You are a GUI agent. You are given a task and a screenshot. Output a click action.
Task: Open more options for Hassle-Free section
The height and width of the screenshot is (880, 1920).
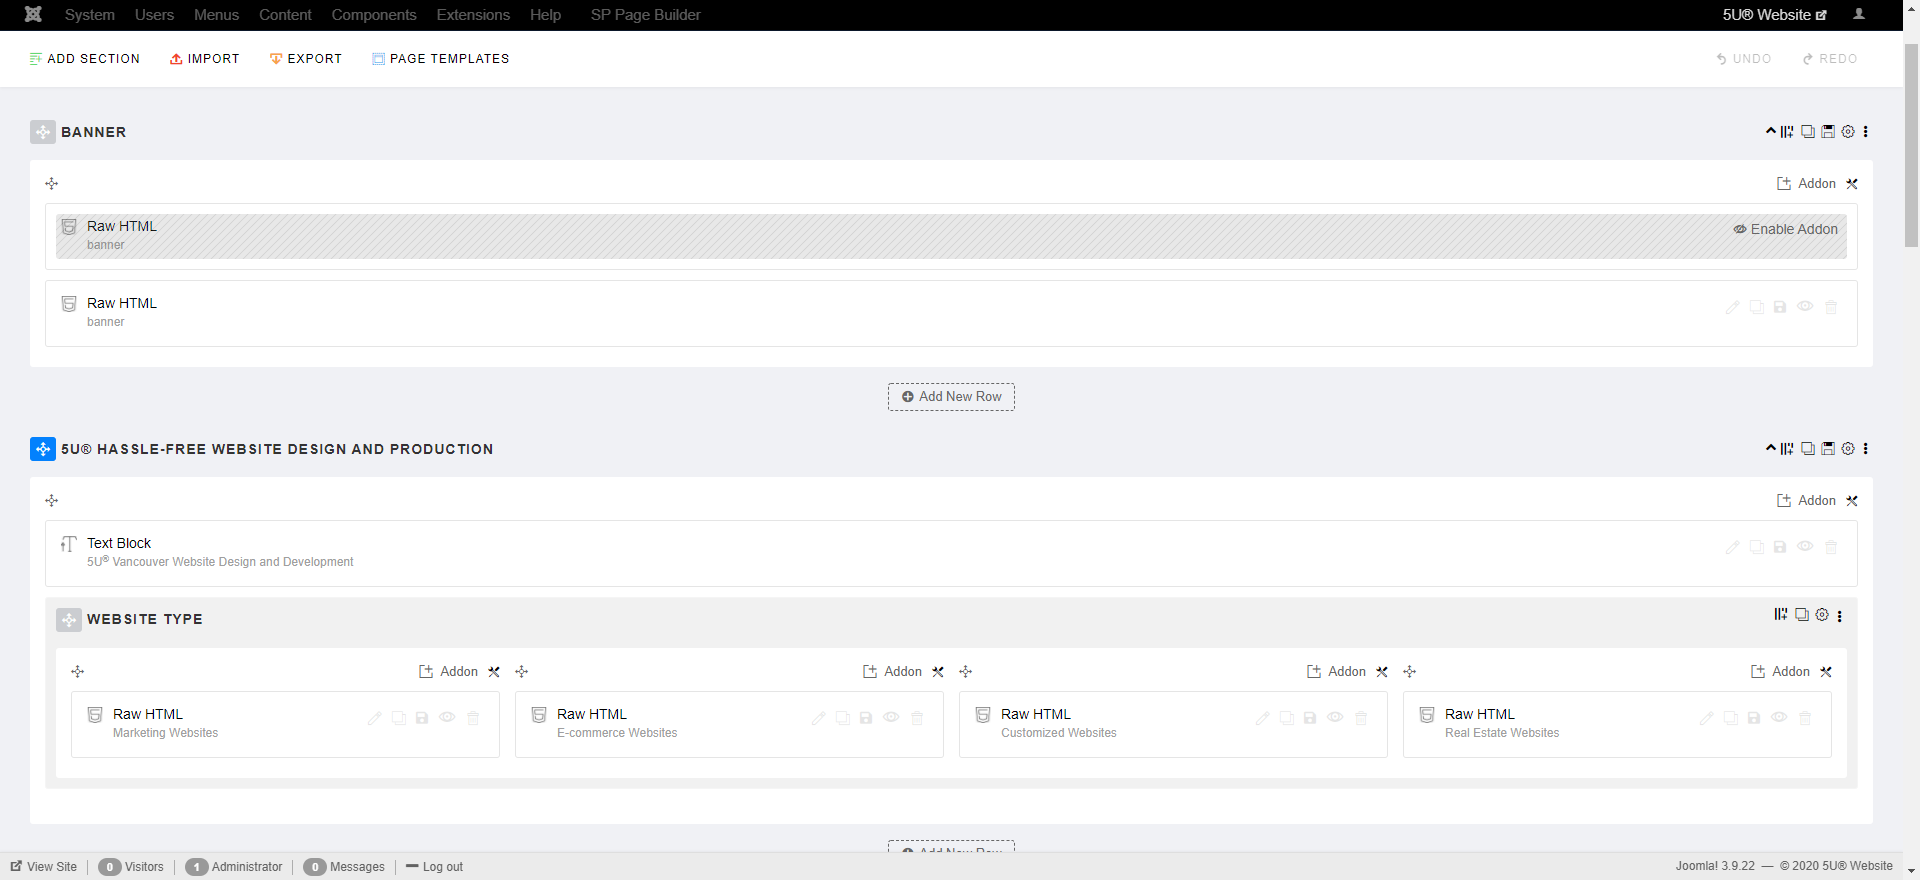(x=1865, y=448)
